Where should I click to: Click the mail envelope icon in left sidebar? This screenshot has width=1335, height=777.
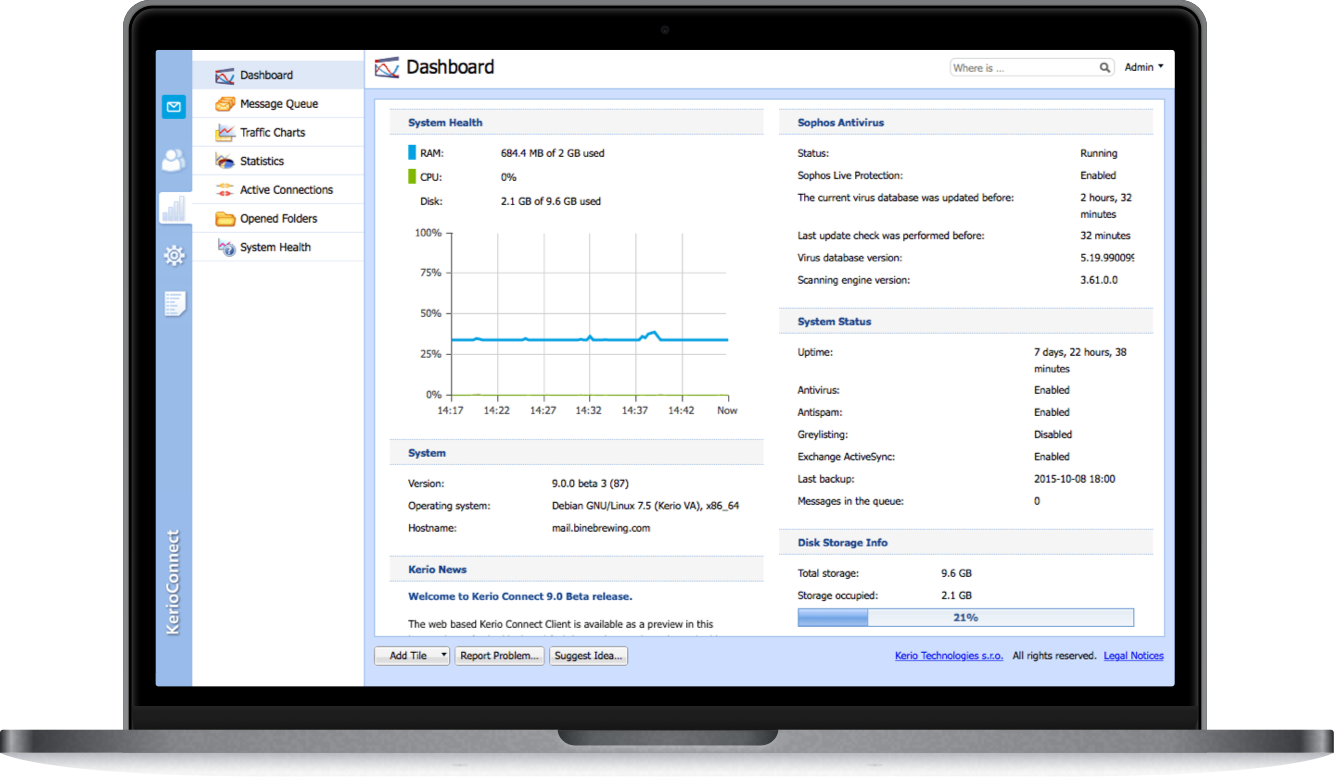pos(174,106)
